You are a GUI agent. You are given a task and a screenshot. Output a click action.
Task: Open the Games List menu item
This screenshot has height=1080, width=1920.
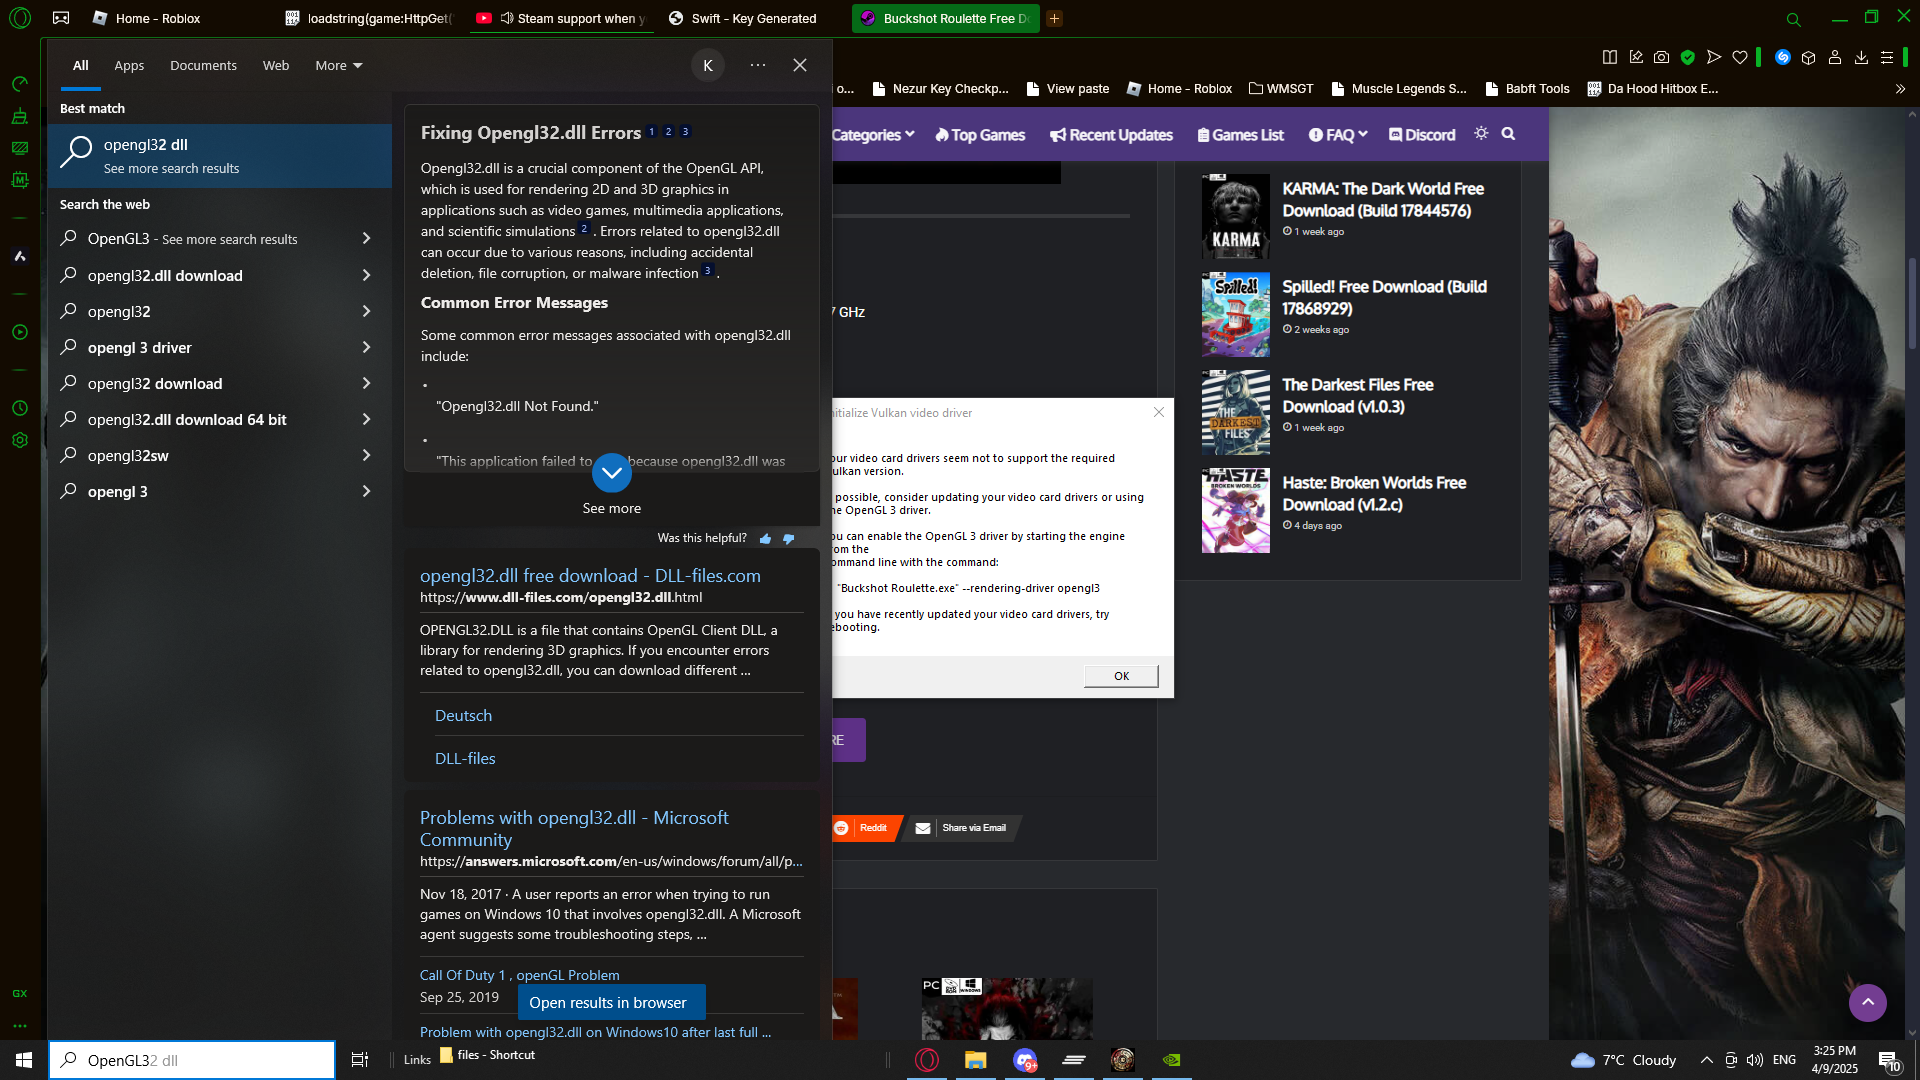click(1240, 135)
